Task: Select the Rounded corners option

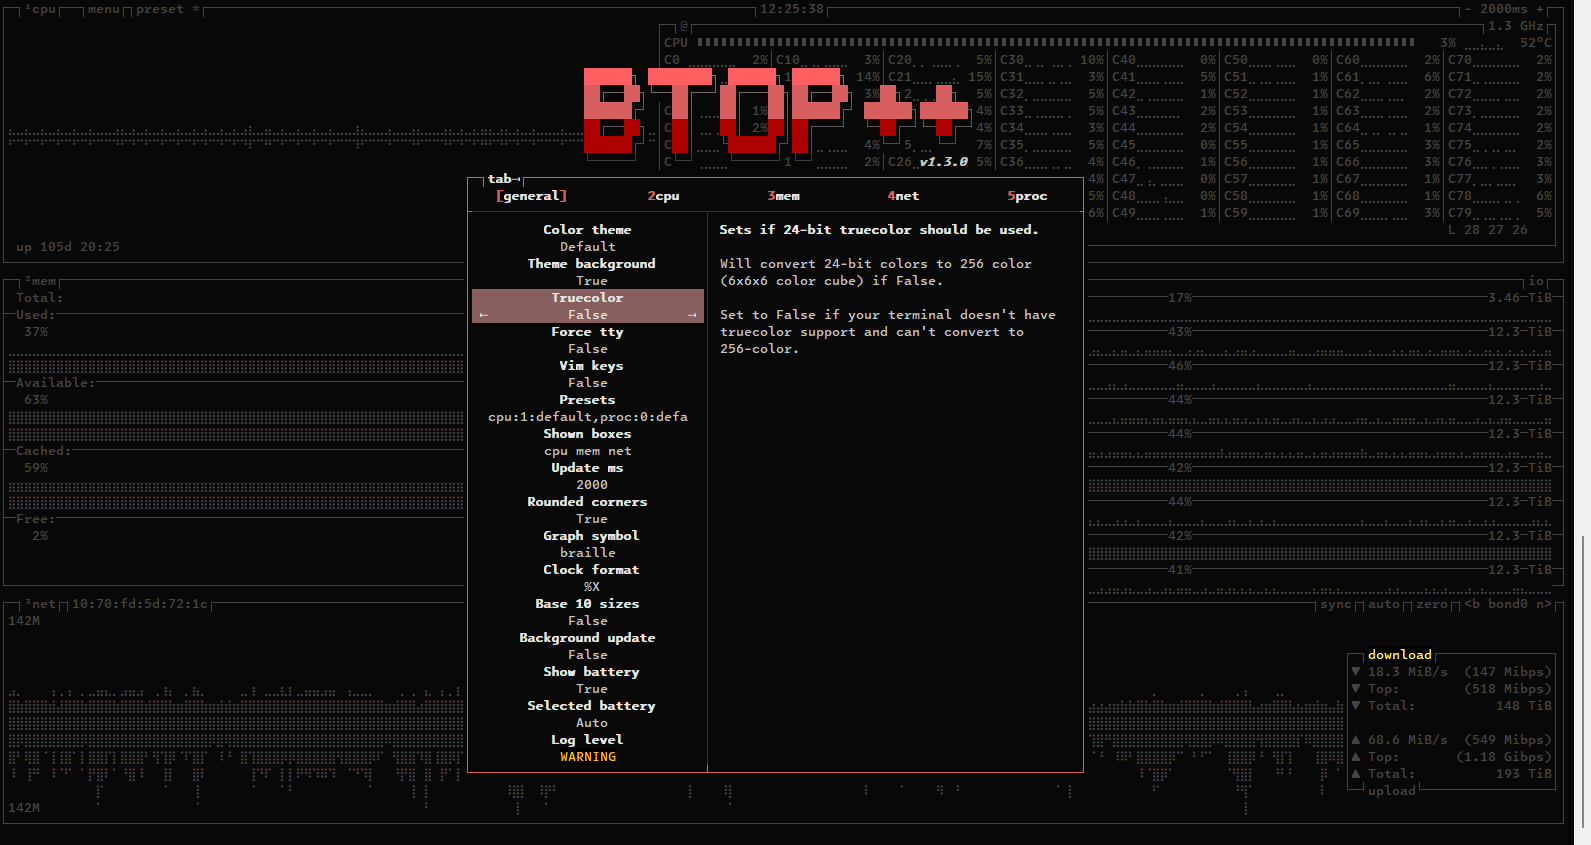Action: 587,502
